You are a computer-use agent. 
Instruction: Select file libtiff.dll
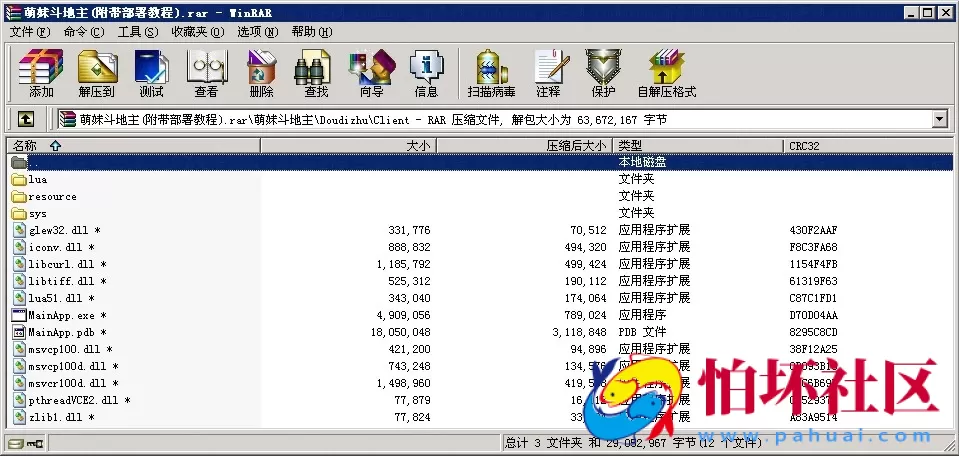click(67, 282)
